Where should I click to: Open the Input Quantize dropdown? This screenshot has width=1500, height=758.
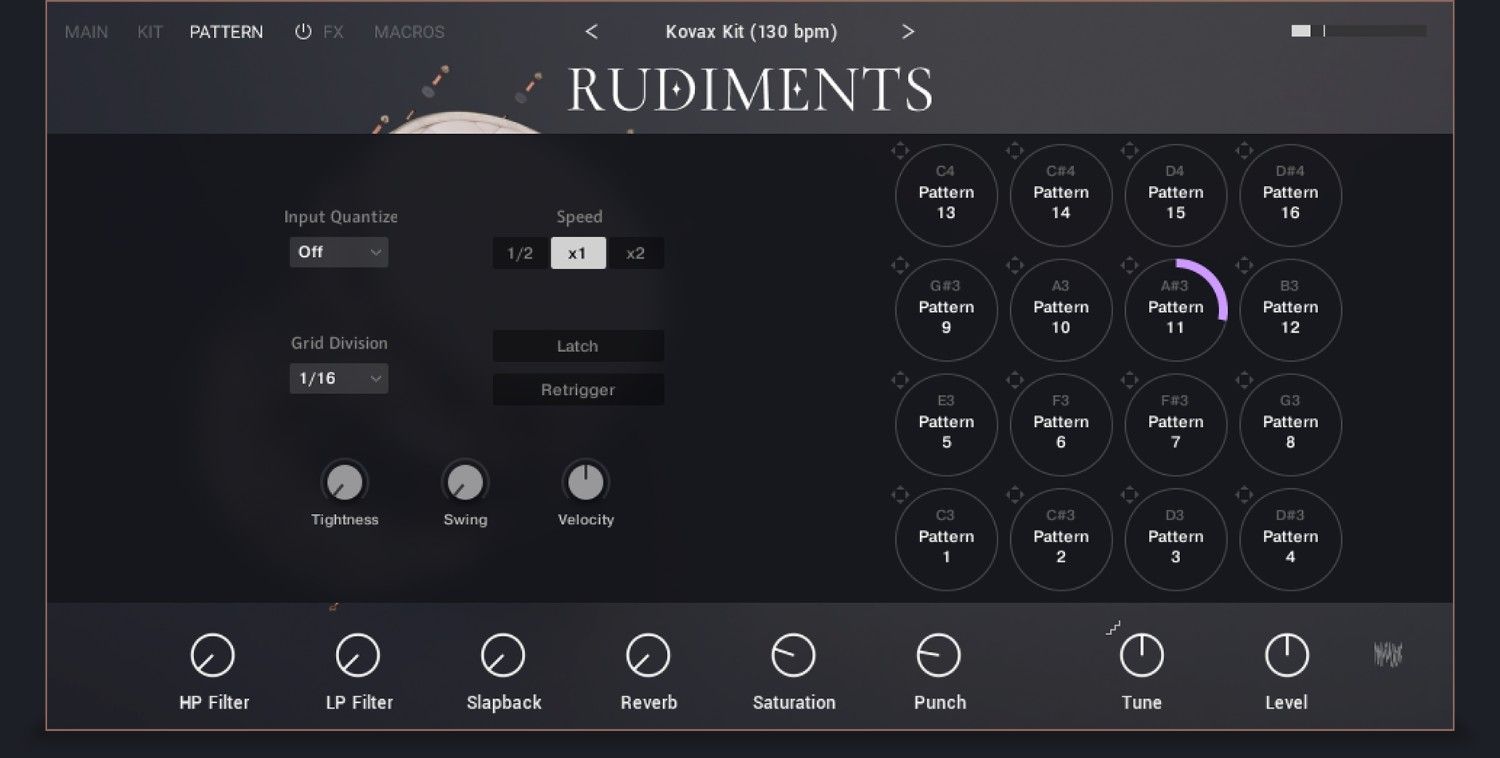tap(338, 252)
